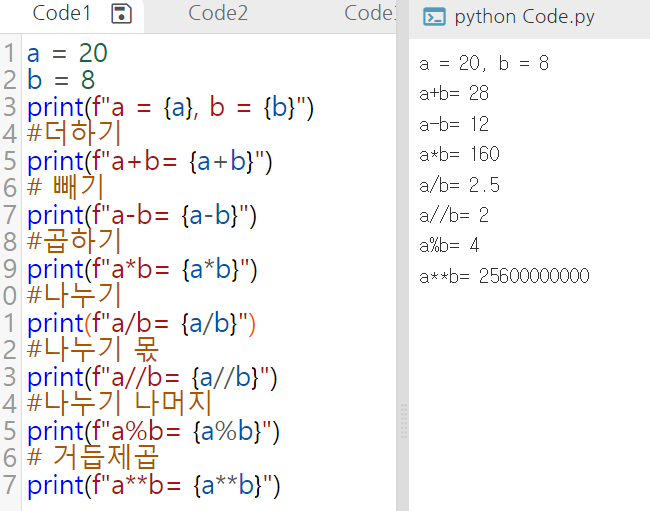Click line number 1 in the gutter
Image resolution: width=650 pixels, height=511 pixels.
click(10, 53)
